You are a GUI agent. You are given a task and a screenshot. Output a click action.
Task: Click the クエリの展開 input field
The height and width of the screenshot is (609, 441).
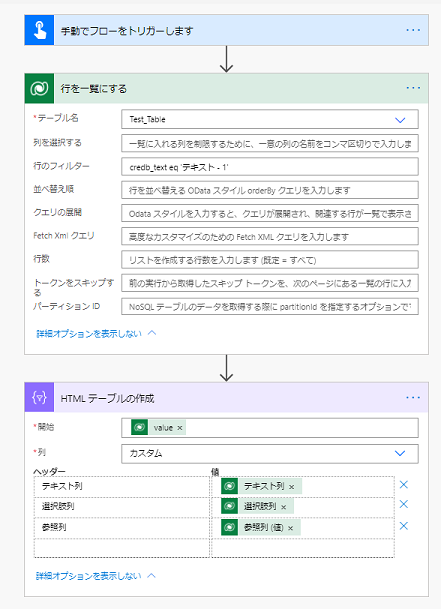coord(270,213)
